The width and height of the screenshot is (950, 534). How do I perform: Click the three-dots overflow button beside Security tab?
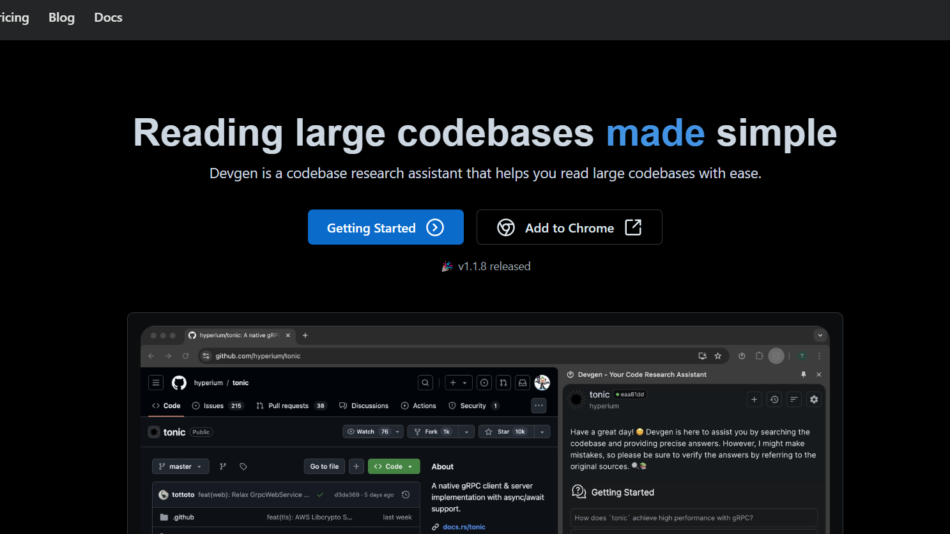point(539,406)
